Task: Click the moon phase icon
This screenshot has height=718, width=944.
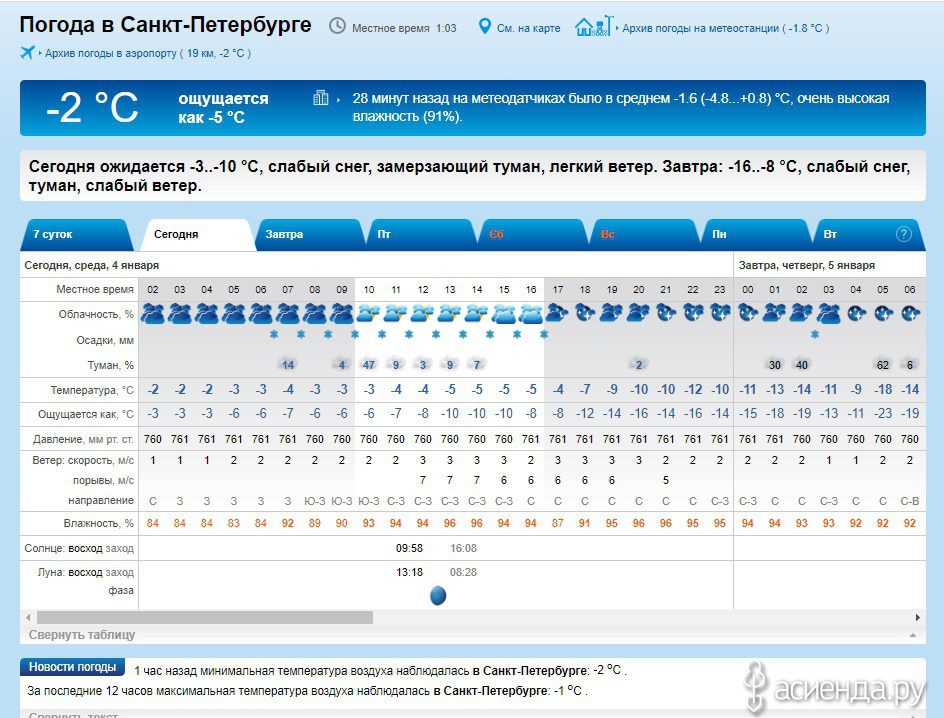Action: (438, 595)
